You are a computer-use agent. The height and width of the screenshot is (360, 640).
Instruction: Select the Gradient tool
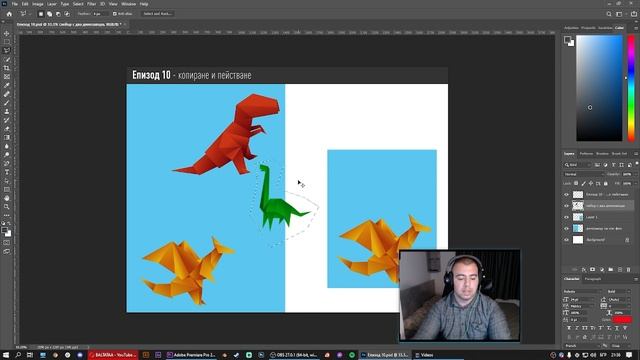tap(7, 137)
